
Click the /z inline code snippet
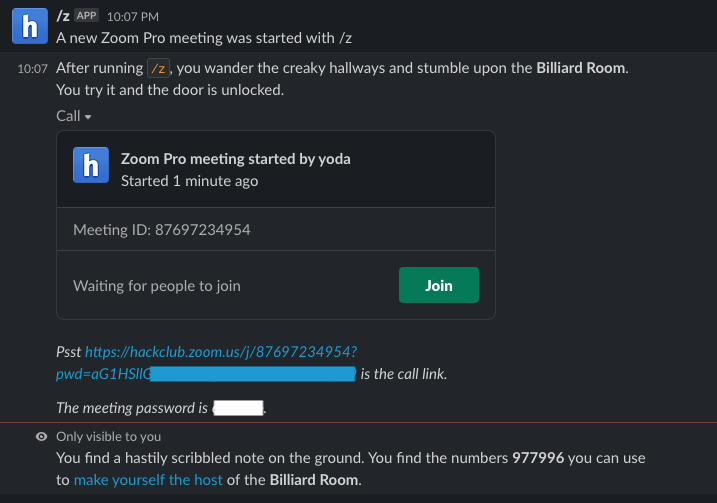coord(158,68)
